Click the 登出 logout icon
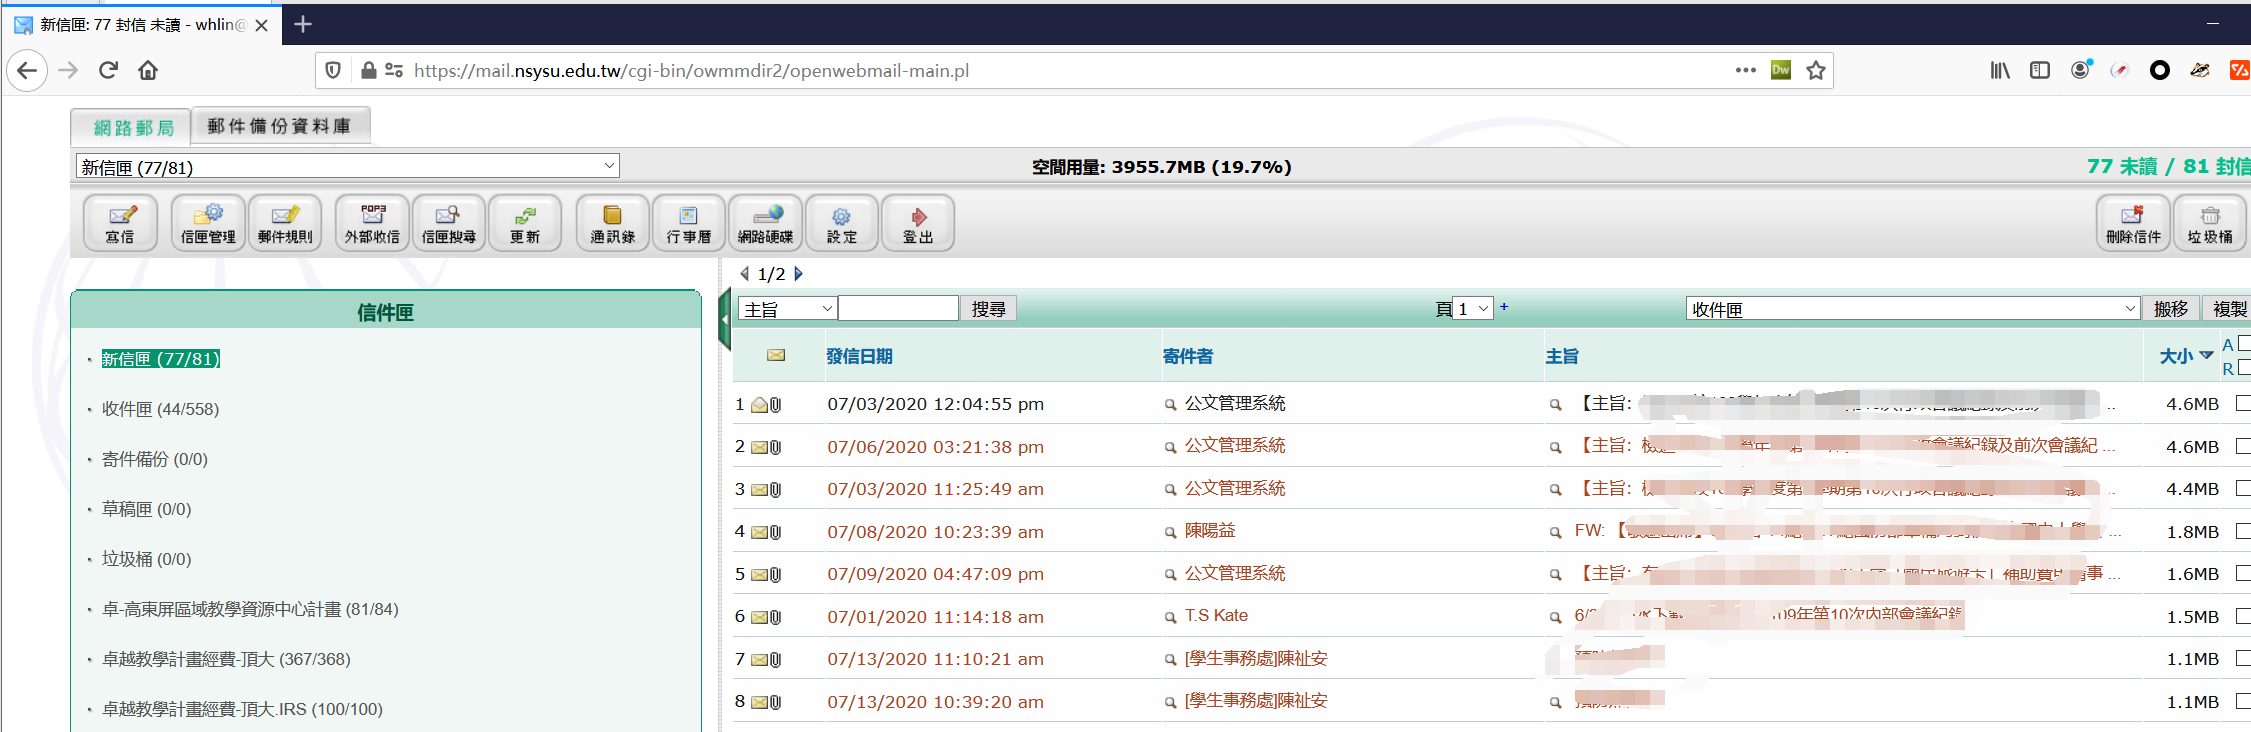 click(x=918, y=222)
